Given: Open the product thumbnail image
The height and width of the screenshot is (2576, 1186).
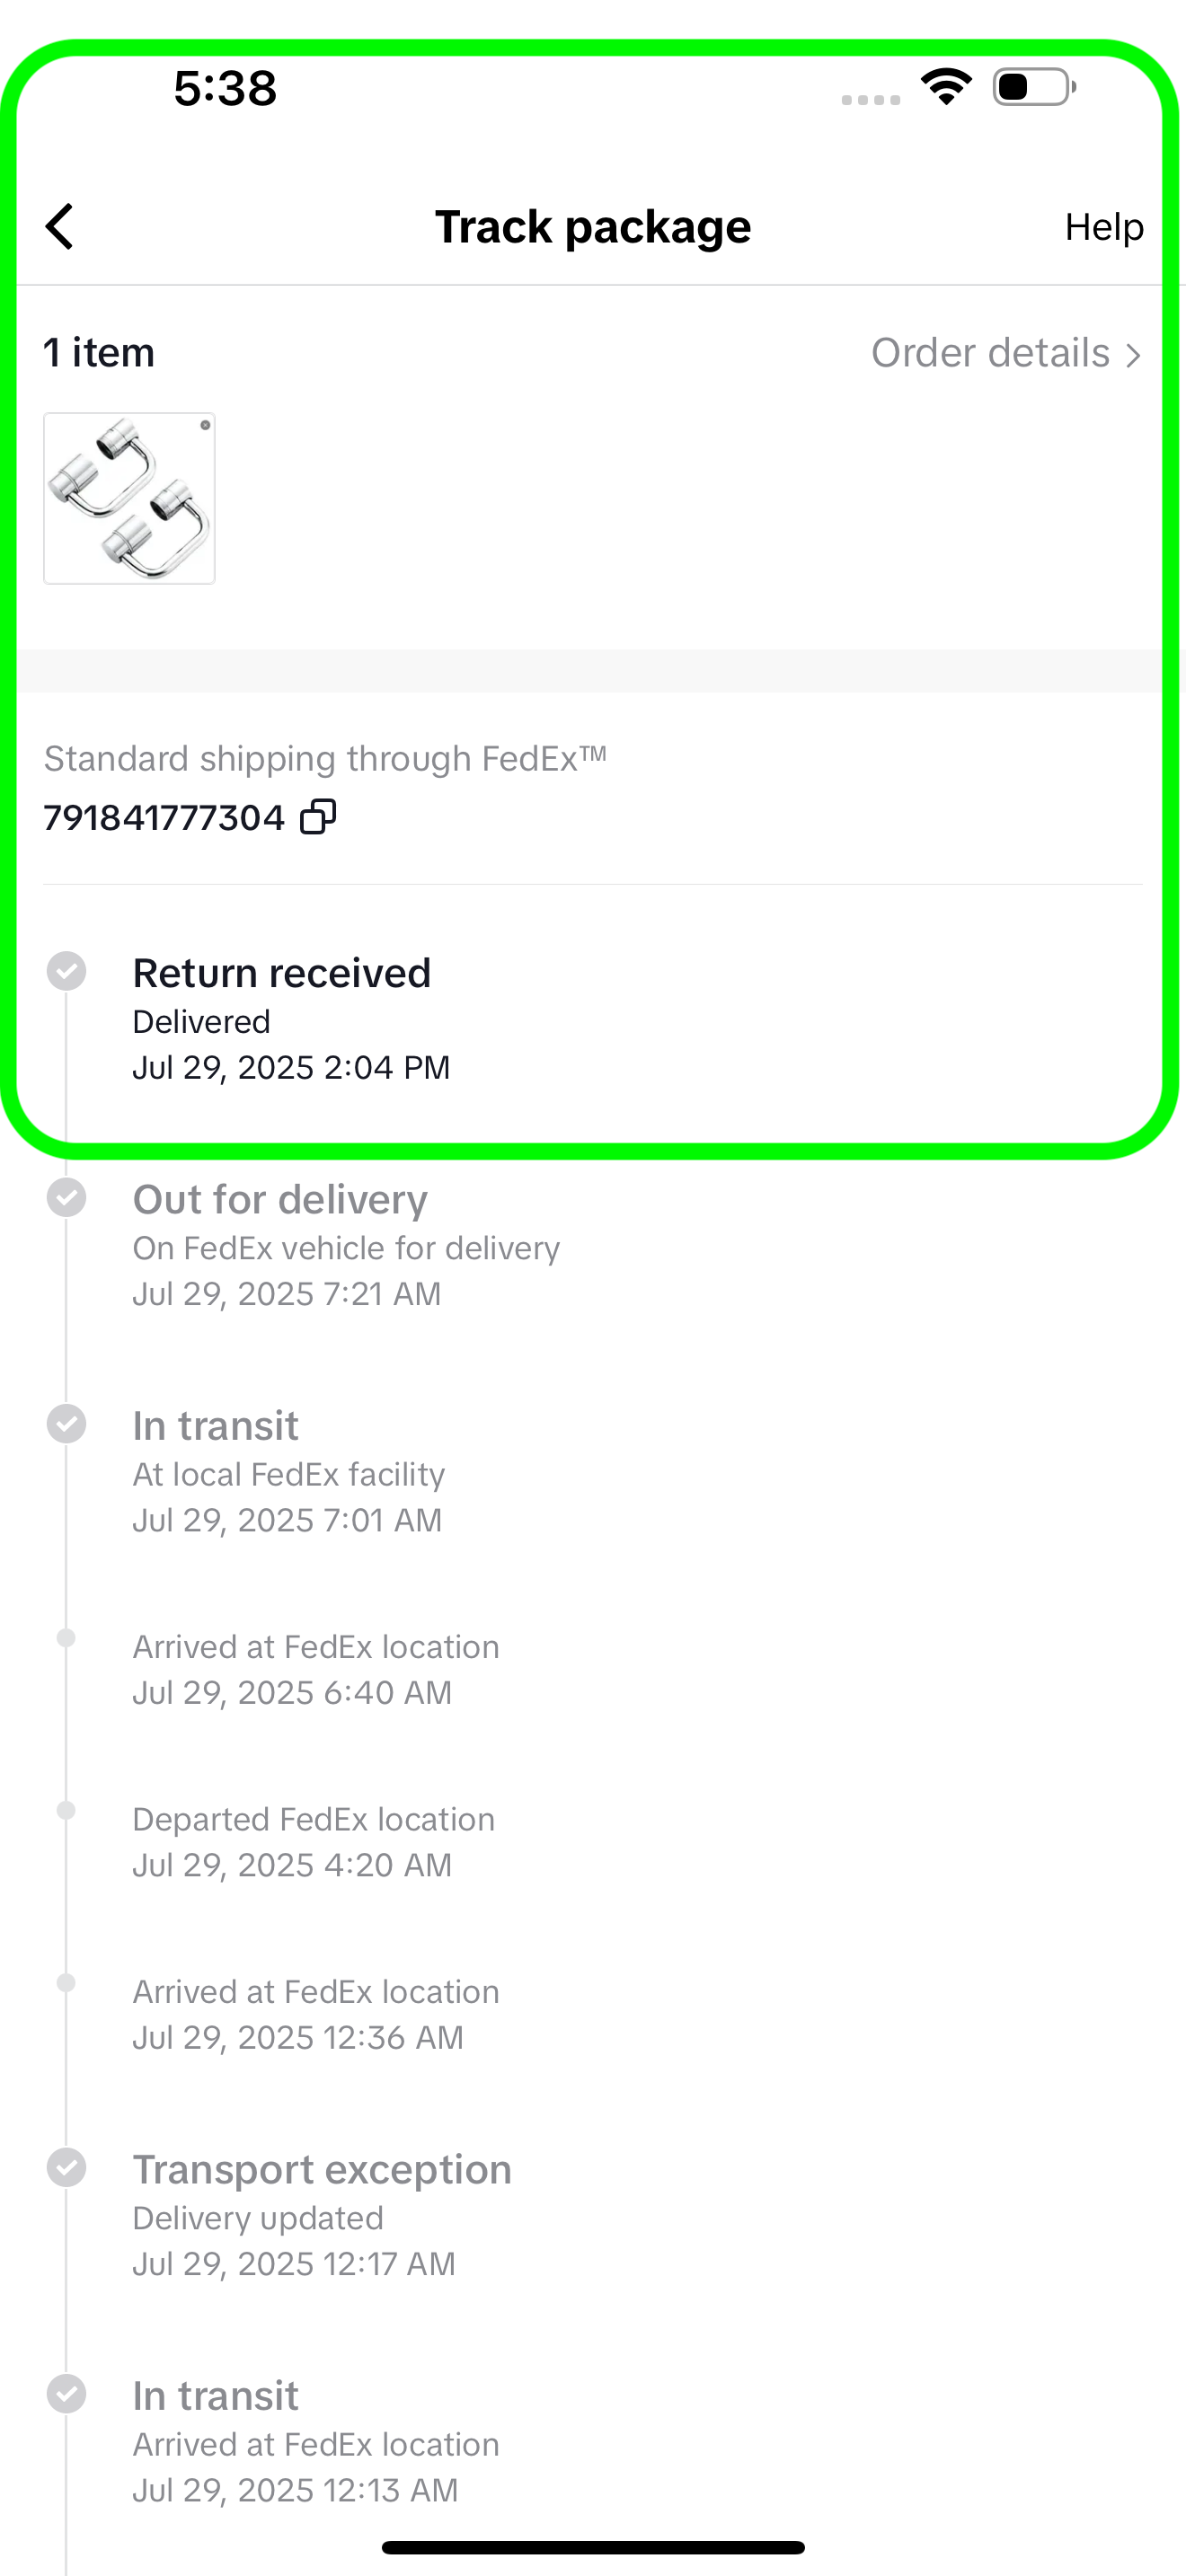Looking at the screenshot, I should (x=130, y=498).
